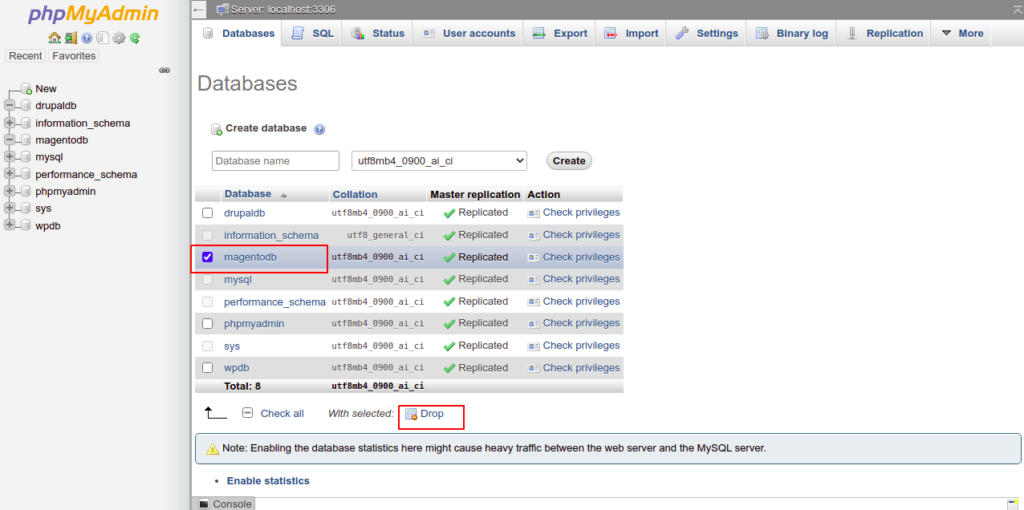Click the disabled performance_schema row checkbox
Screen dimensions: 1024x510
(208, 302)
